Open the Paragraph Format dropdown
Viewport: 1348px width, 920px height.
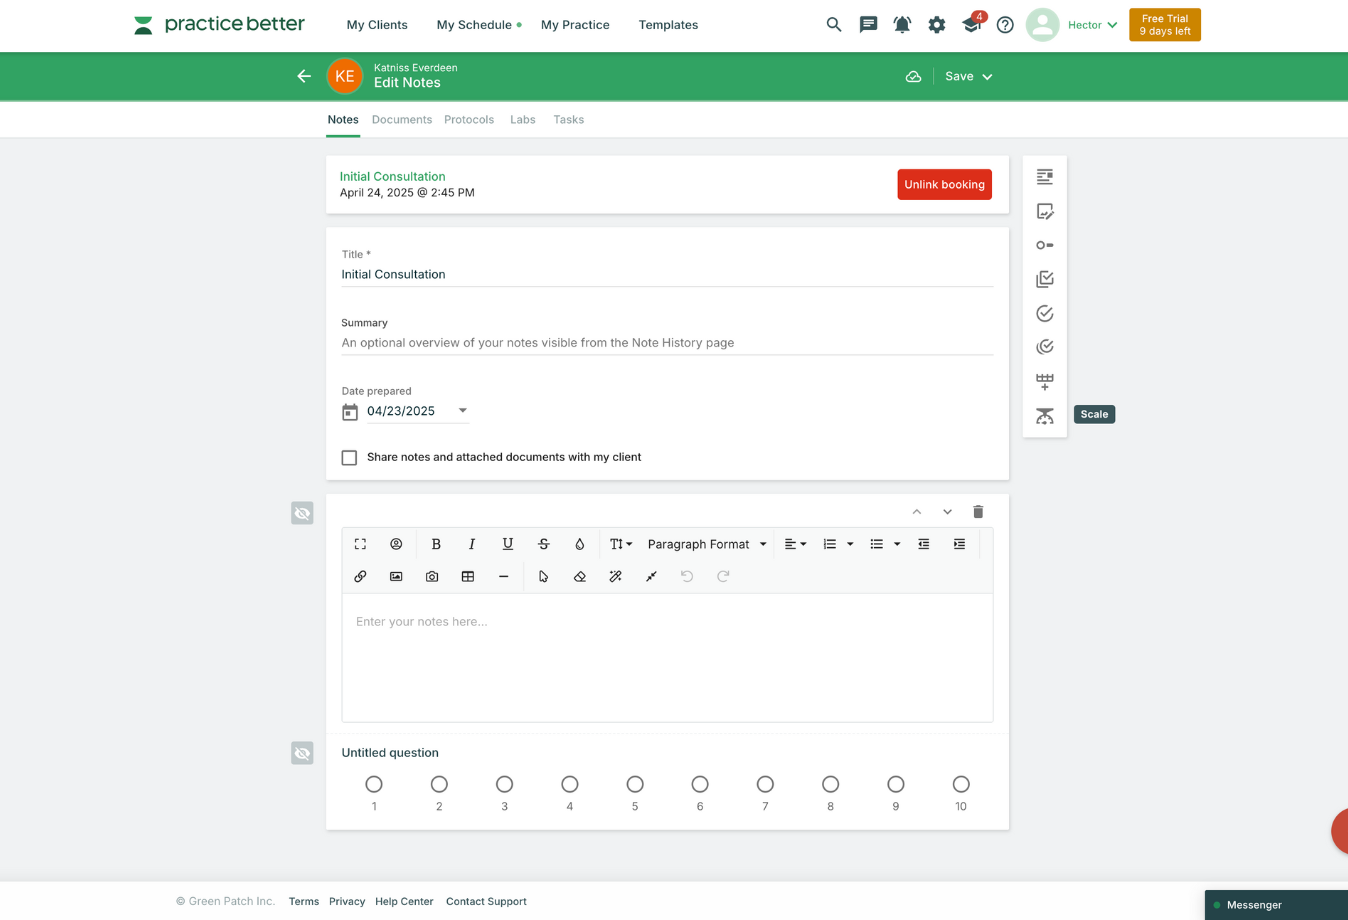click(707, 544)
